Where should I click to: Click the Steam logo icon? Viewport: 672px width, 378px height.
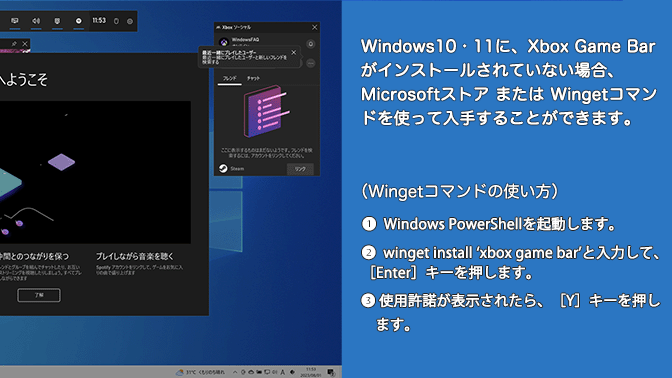(223, 168)
